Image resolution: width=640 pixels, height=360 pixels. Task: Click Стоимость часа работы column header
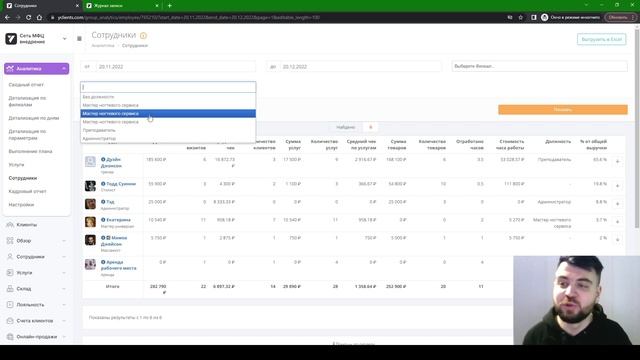tap(511, 144)
